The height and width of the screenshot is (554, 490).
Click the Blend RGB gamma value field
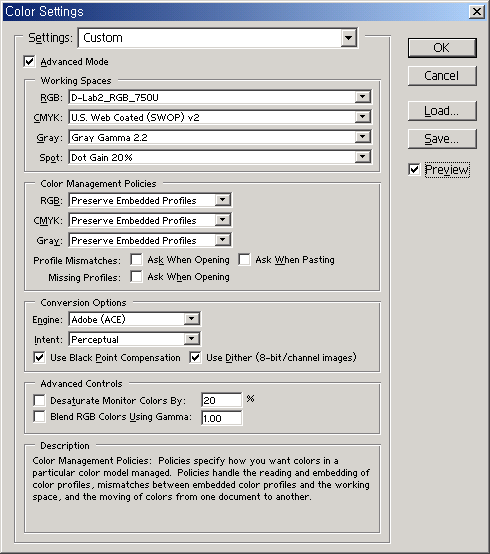click(x=222, y=418)
